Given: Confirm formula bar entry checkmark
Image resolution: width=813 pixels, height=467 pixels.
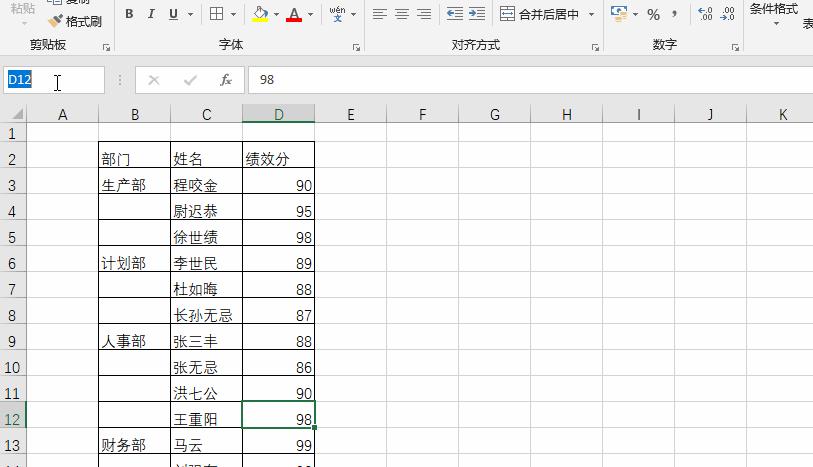Looking at the screenshot, I should pos(190,80).
